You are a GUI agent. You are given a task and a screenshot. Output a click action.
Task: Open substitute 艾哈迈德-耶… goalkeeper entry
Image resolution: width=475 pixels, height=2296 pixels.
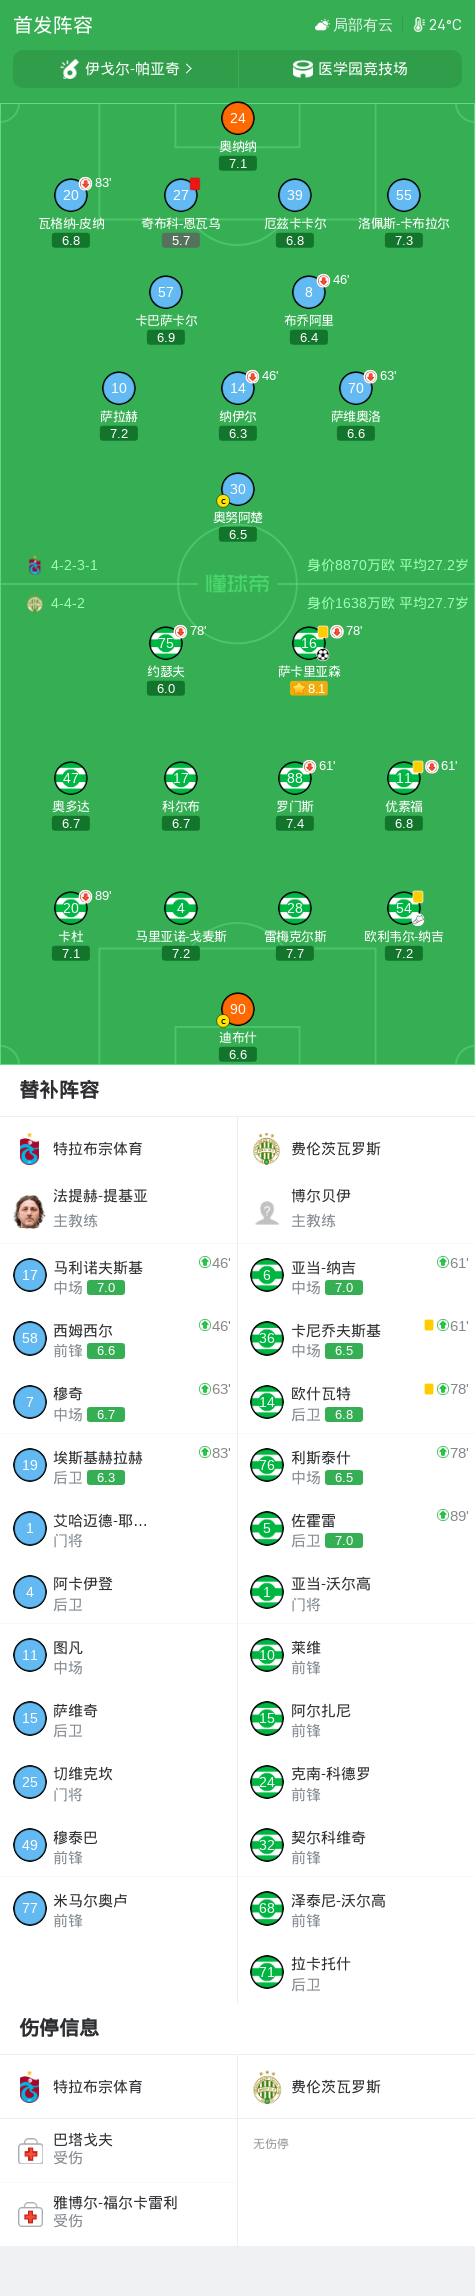pos(119,1529)
